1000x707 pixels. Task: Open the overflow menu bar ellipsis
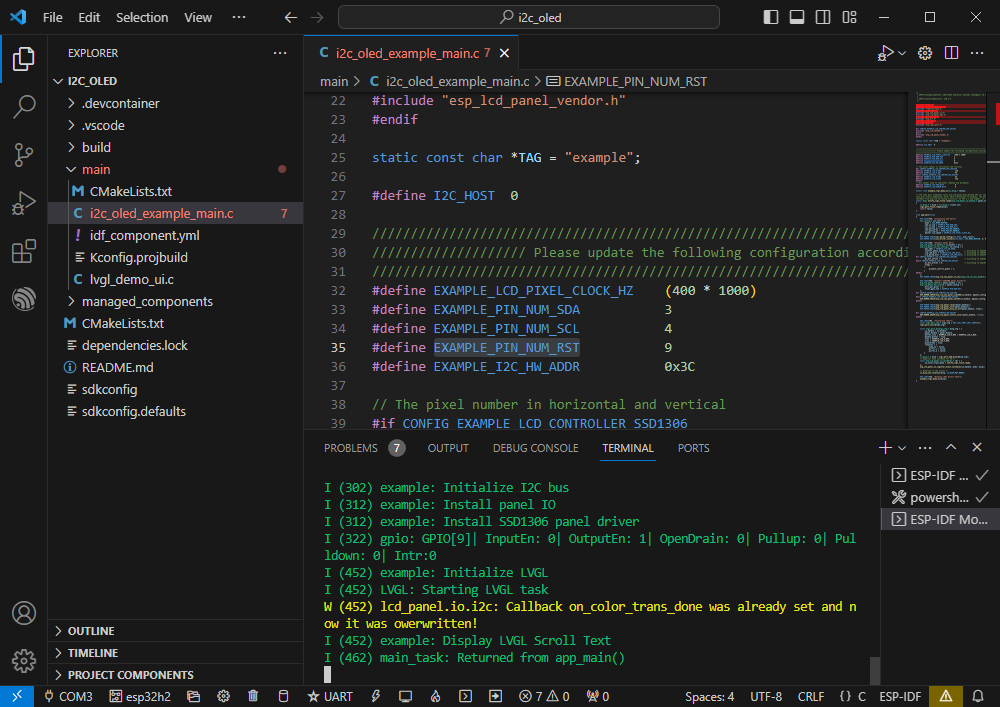239,17
